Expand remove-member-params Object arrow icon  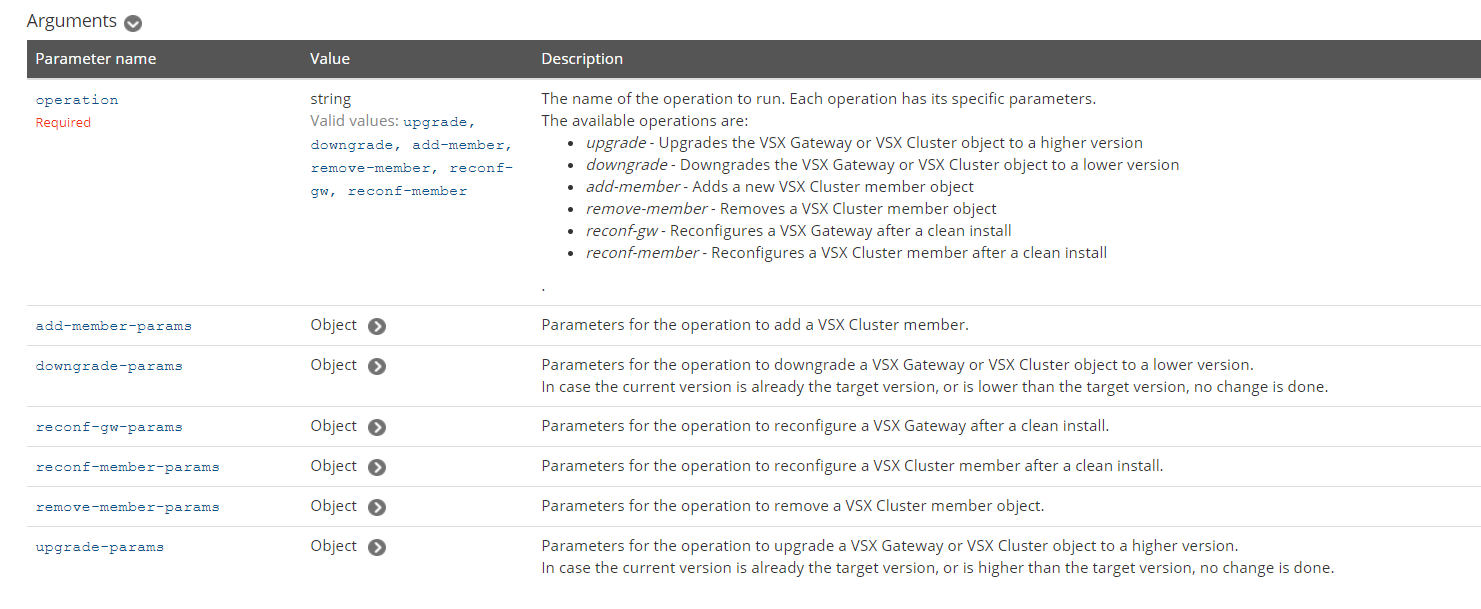(x=376, y=507)
